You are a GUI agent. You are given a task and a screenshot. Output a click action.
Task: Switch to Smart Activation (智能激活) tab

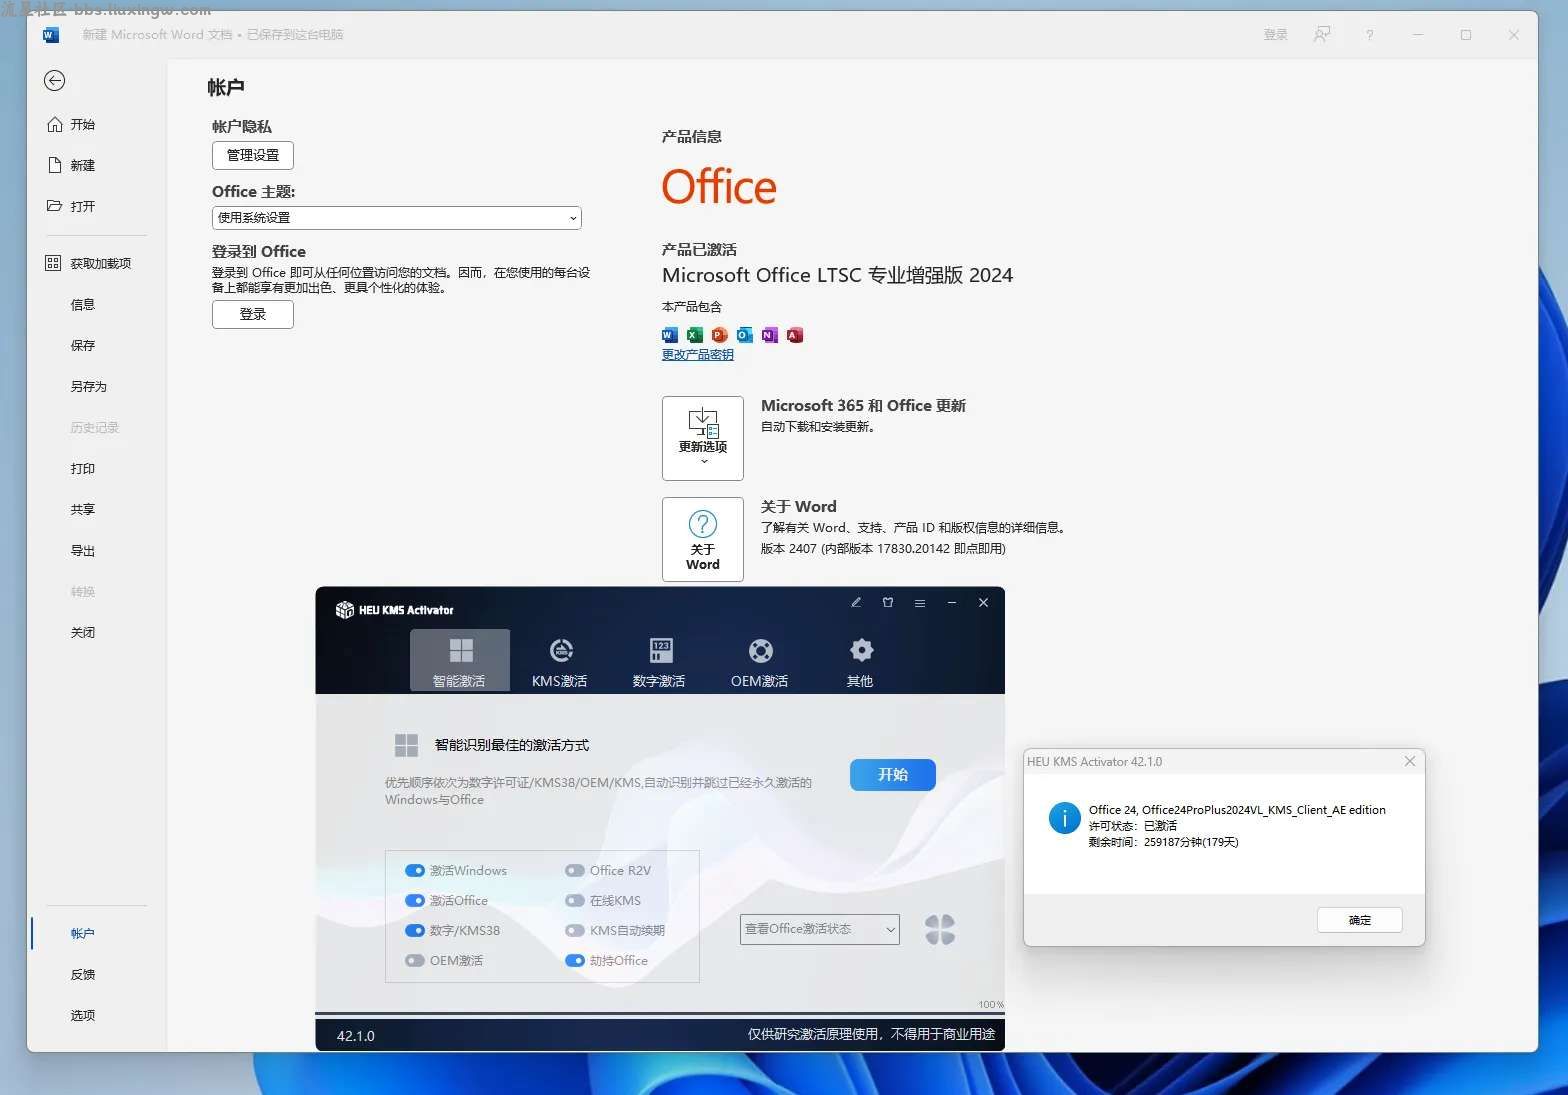tap(460, 660)
